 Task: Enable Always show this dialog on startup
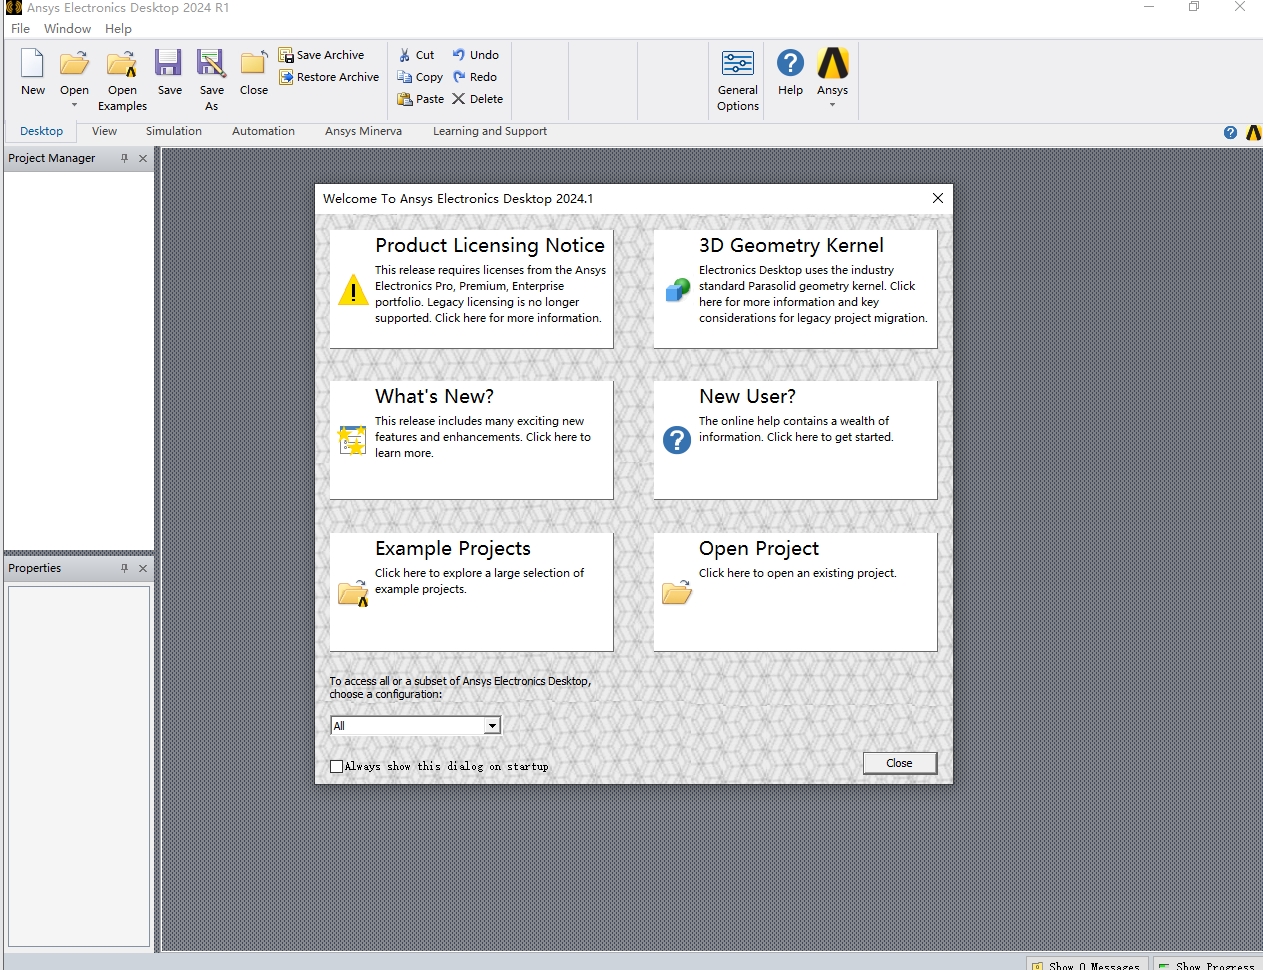pos(337,767)
